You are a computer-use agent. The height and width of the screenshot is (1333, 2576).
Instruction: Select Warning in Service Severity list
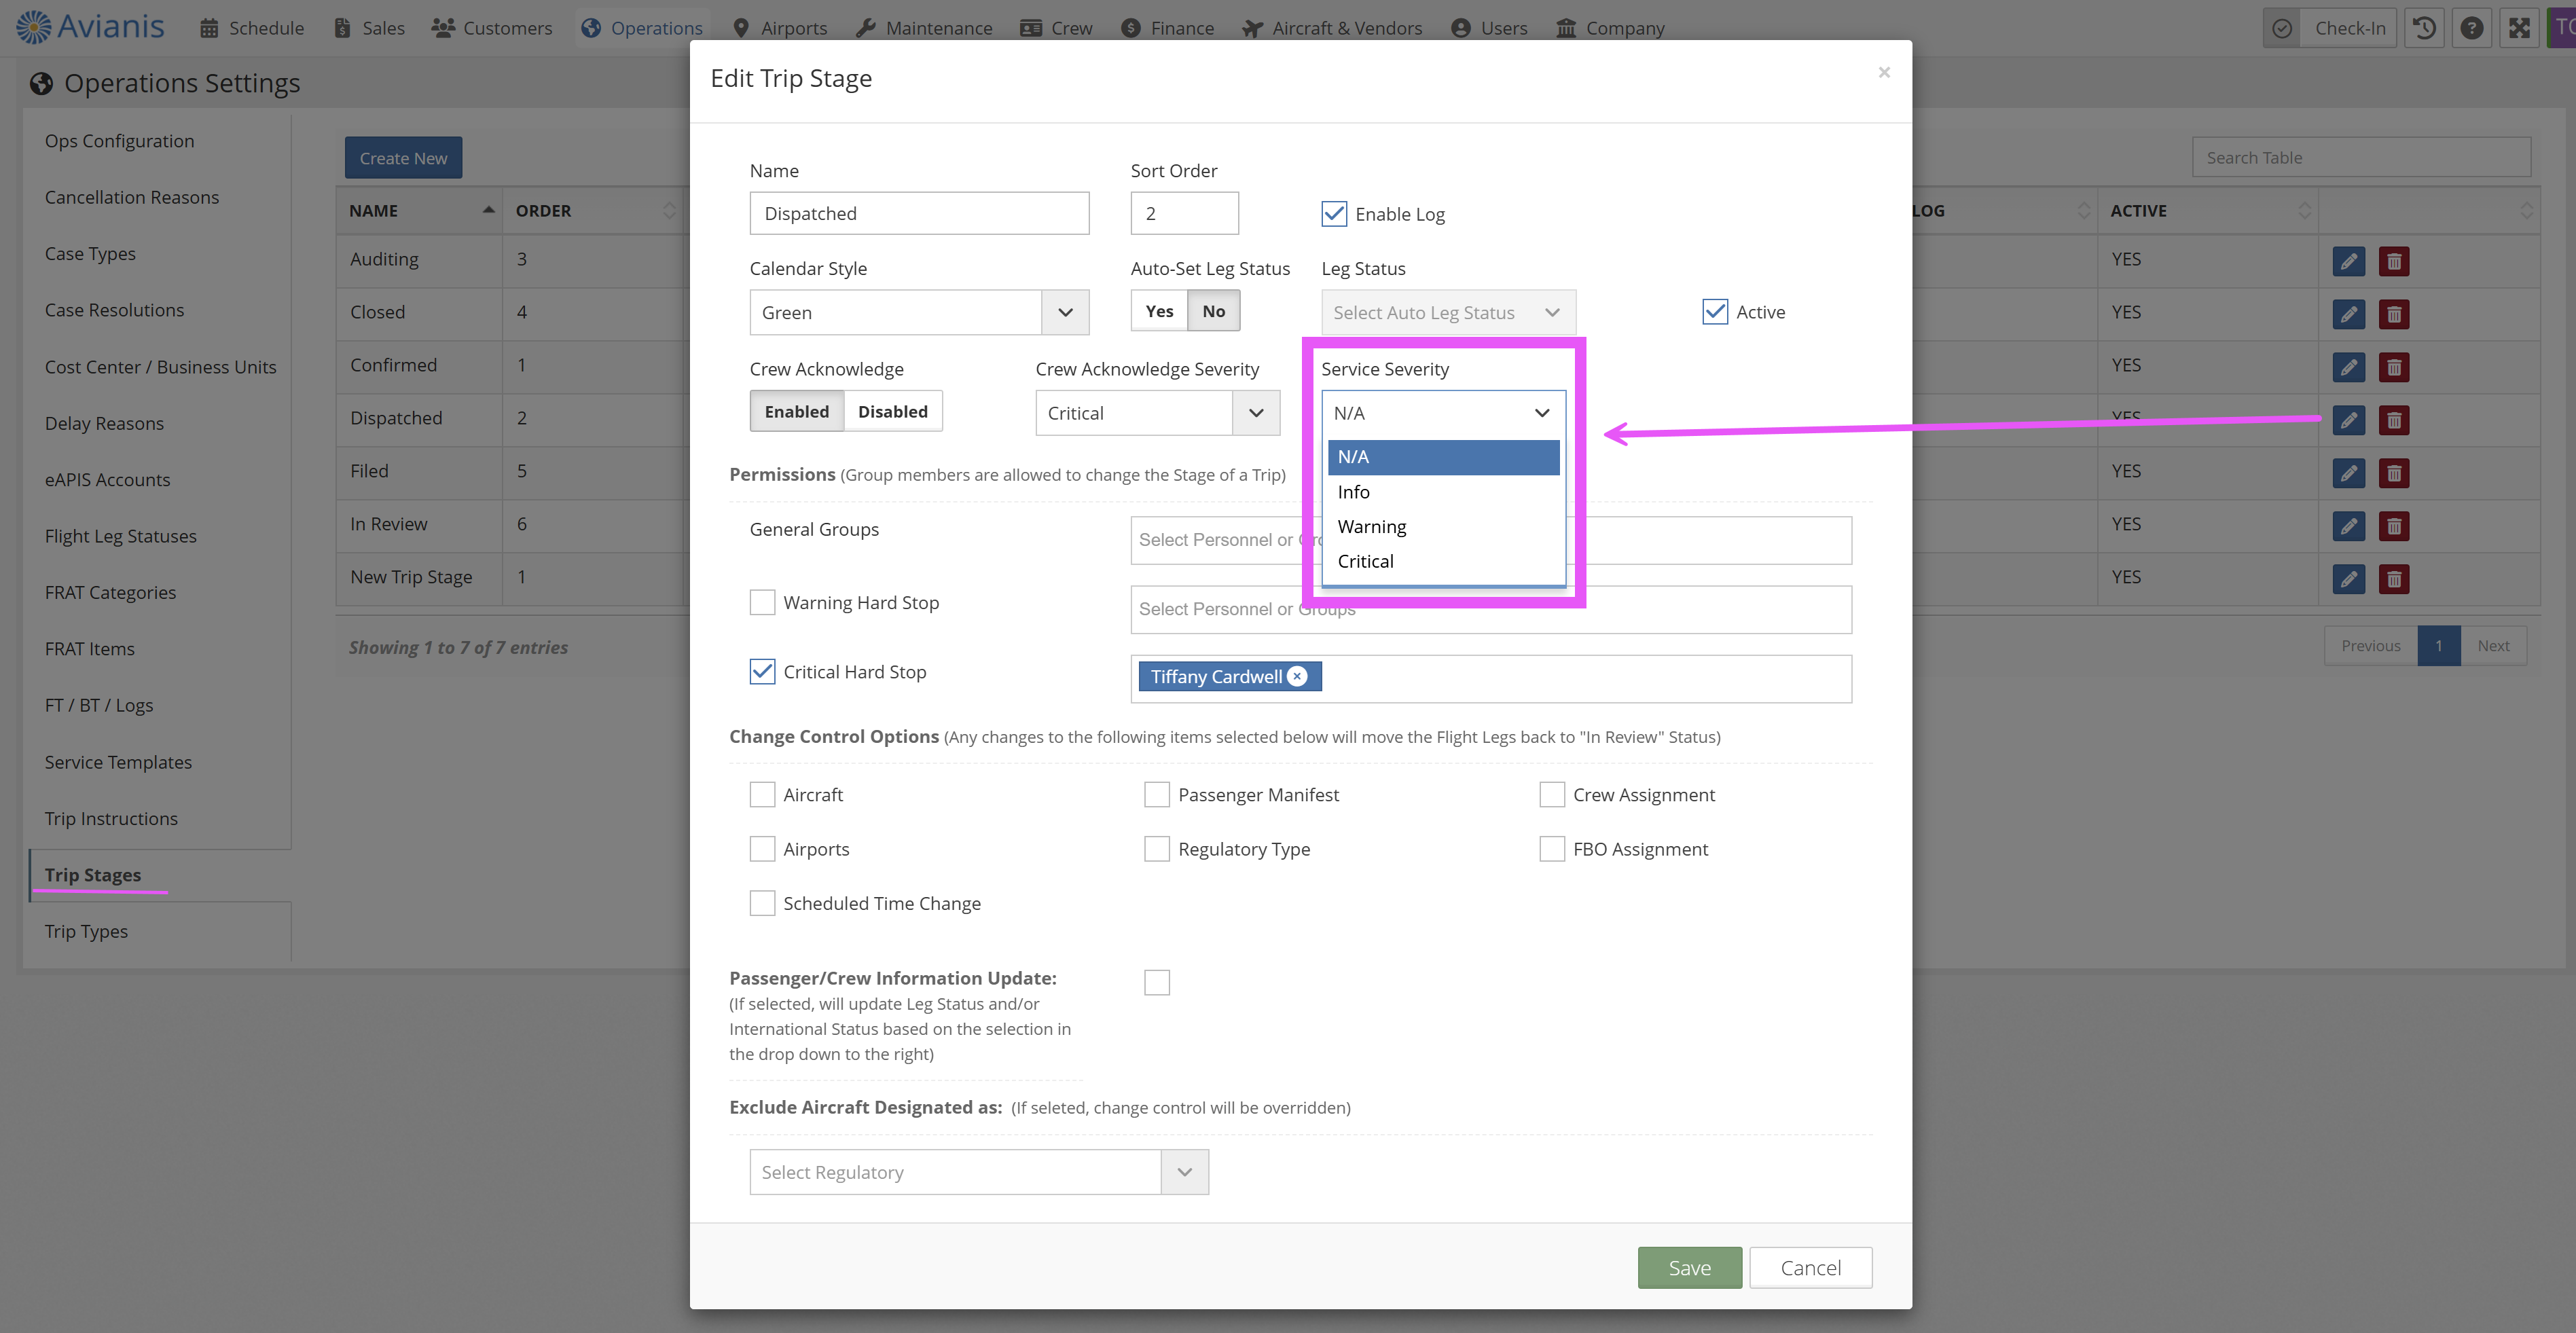[x=1371, y=527]
